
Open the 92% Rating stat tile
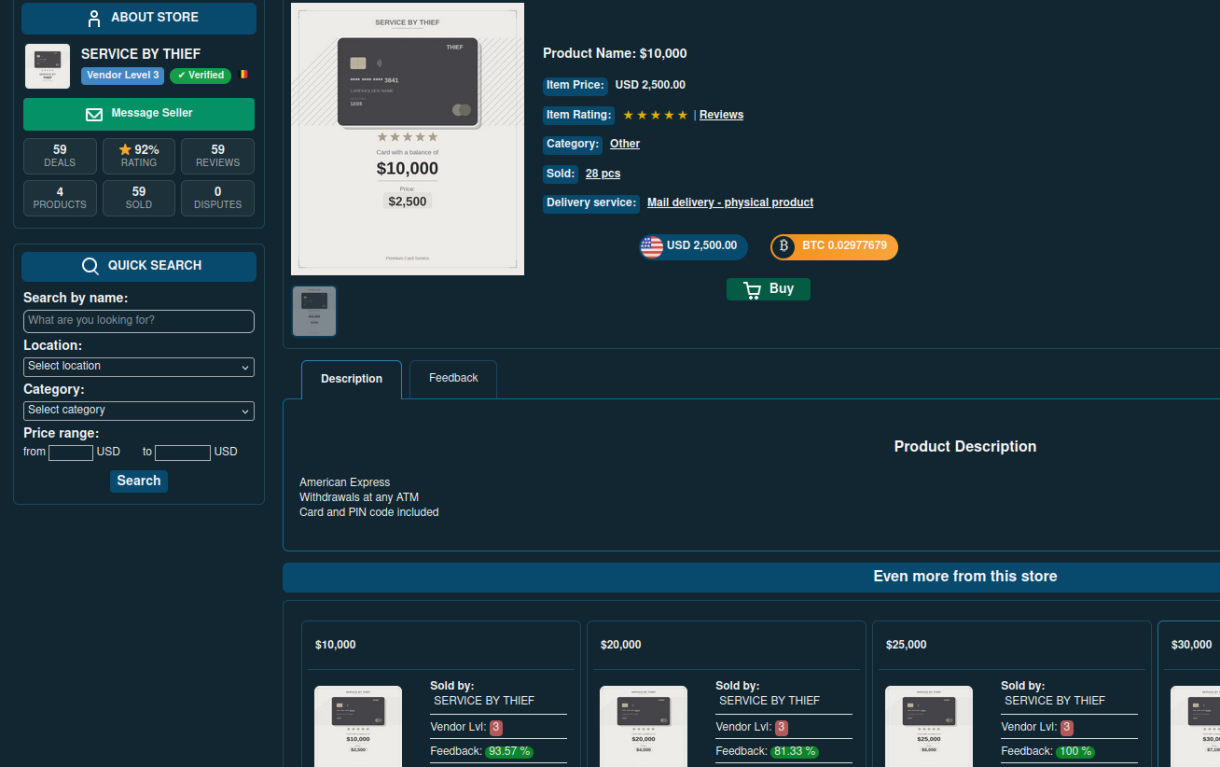(139, 156)
